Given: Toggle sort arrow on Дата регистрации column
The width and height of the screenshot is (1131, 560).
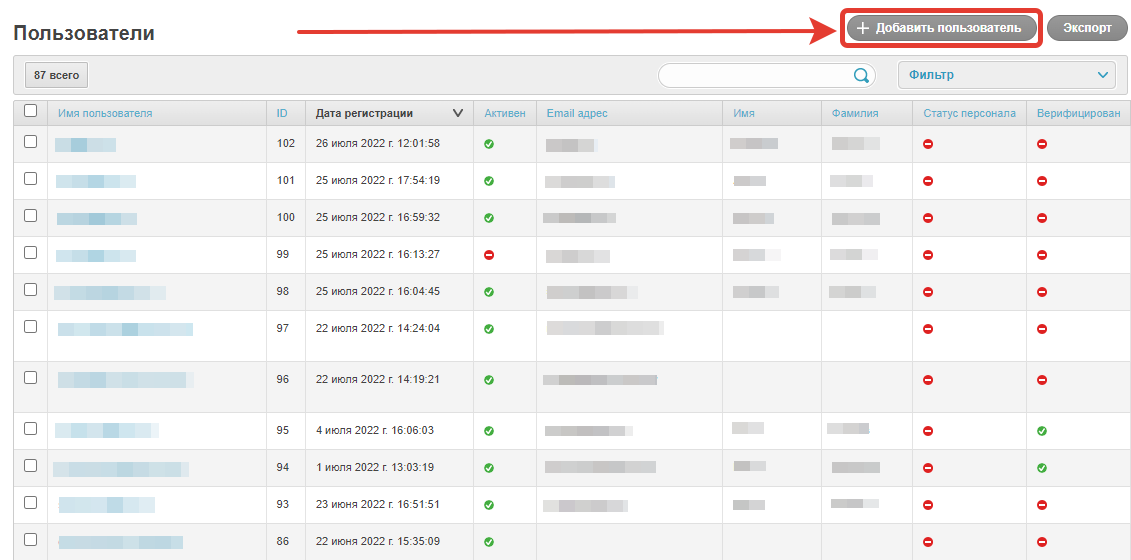Looking at the screenshot, I should pyautogui.click(x=458, y=113).
